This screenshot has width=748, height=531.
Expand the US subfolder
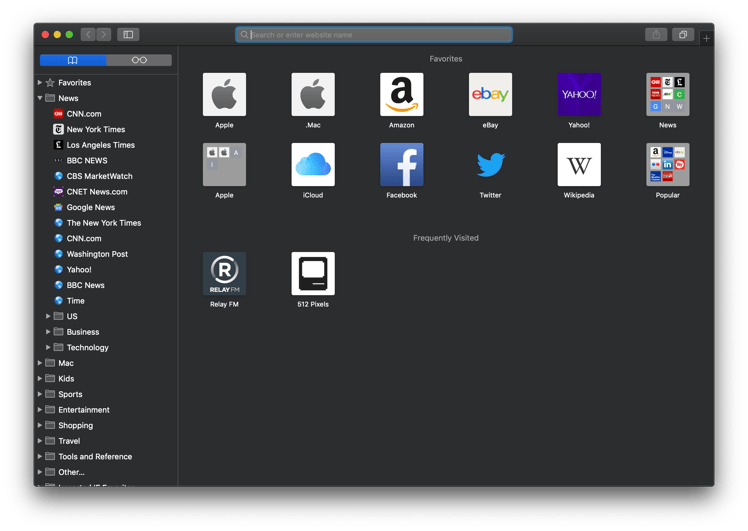(x=48, y=316)
